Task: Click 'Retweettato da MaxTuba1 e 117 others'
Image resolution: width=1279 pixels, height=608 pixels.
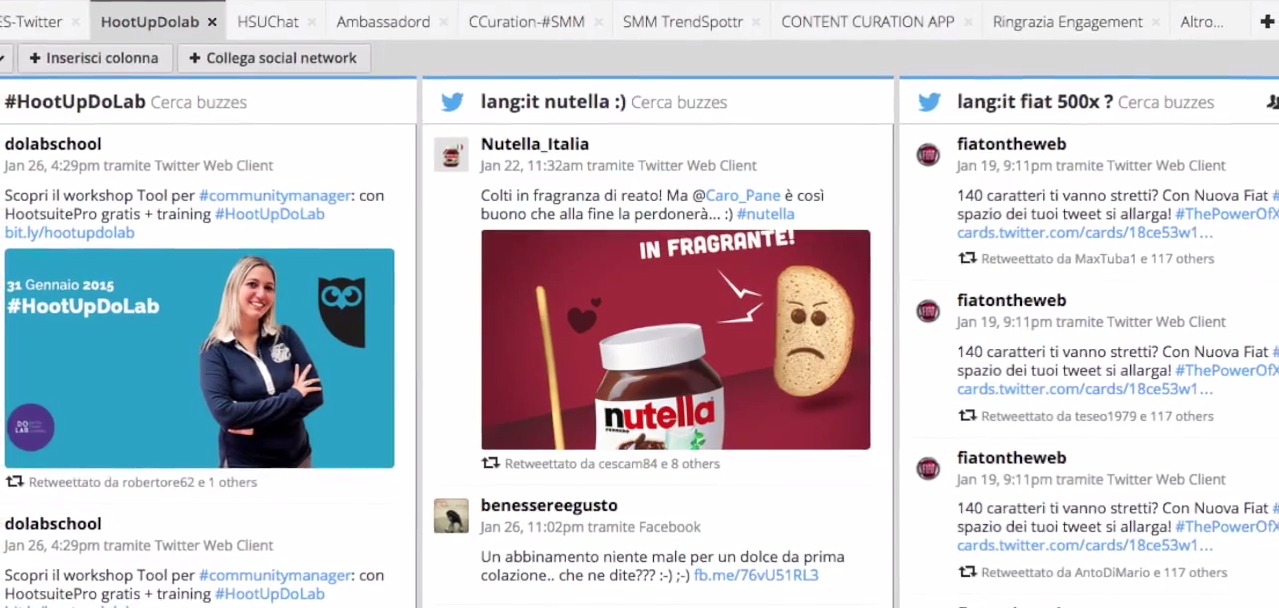Action: 1098,259
